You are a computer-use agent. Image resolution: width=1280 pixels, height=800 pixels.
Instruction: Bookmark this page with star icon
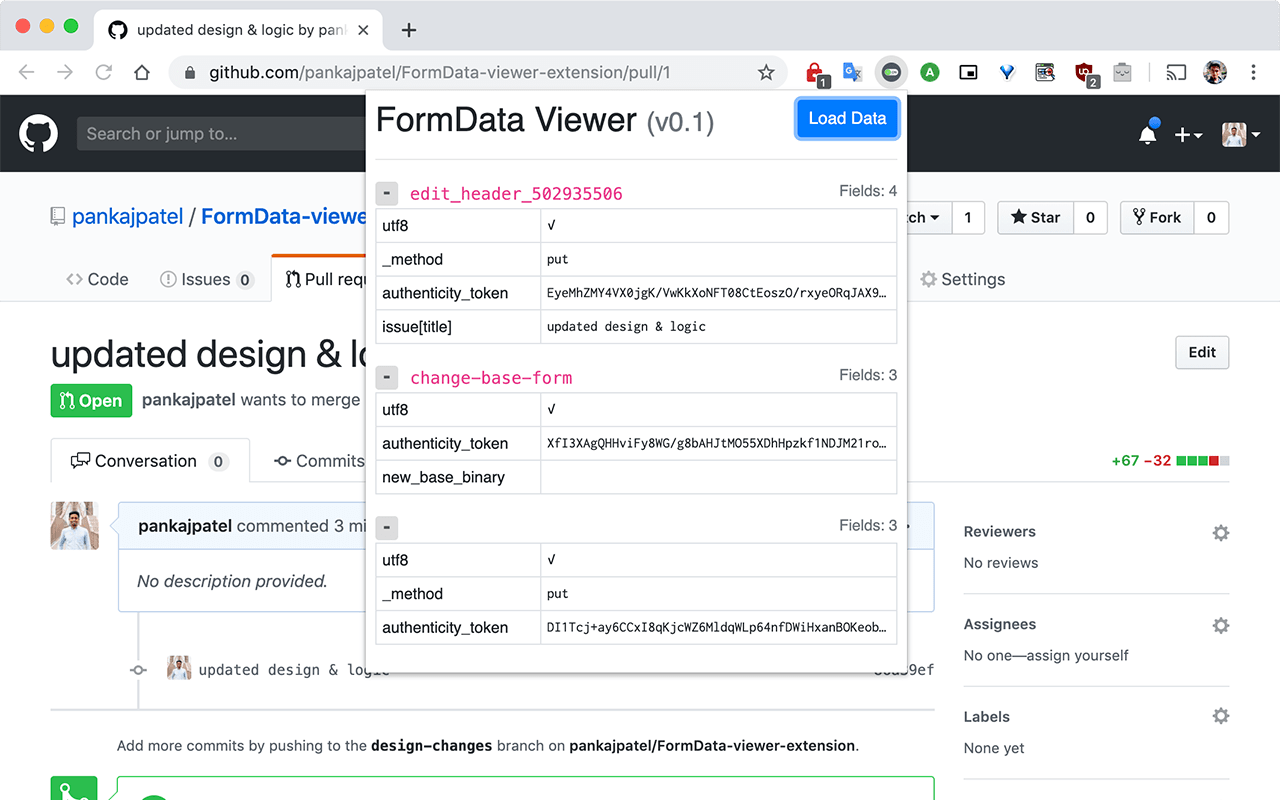pyautogui.click(x=766, y=72)
